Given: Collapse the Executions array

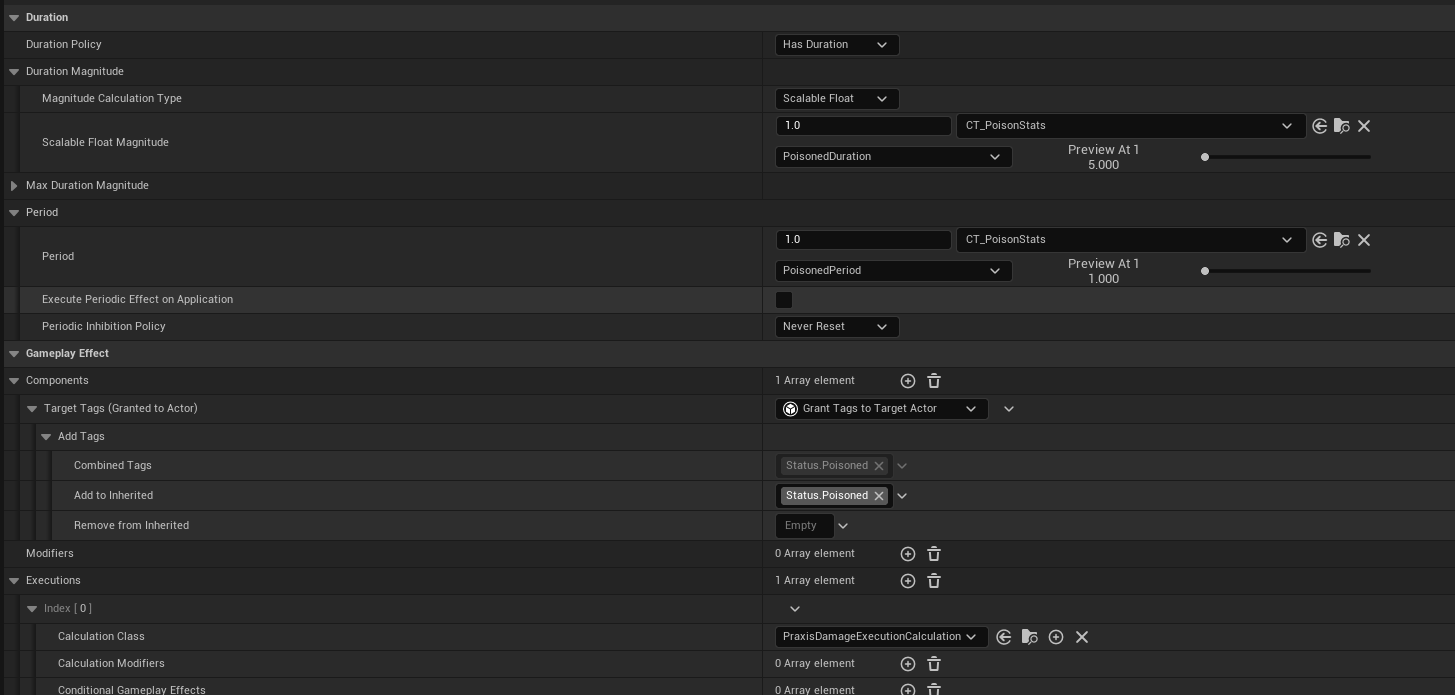Looking at the screenshot, I should [14, 581].
